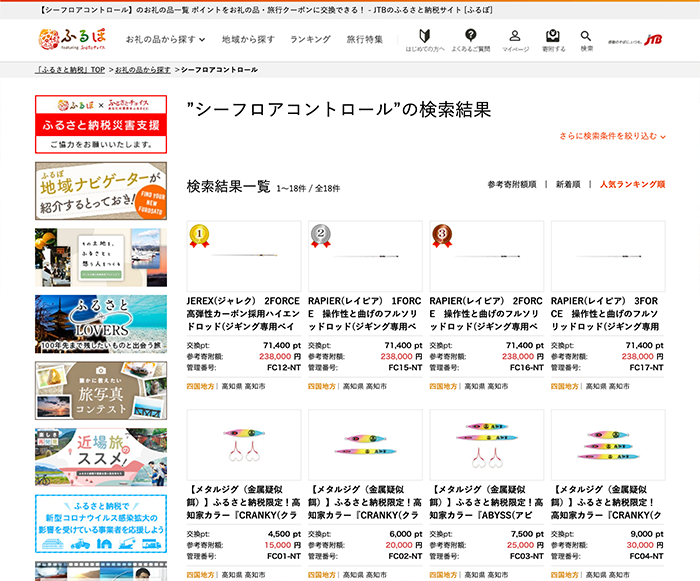Image resolution: width=700 pixels, height=581 pixels.
Task: Click 四国地方 under the FC15-NT item
Action: pos(322,386)
